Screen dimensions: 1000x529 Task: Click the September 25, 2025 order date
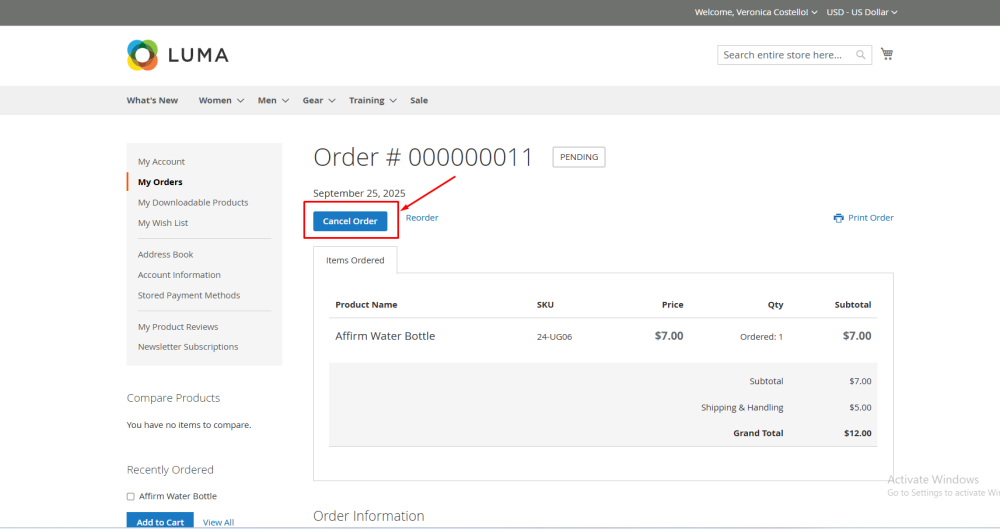click(x=359, y=193)
